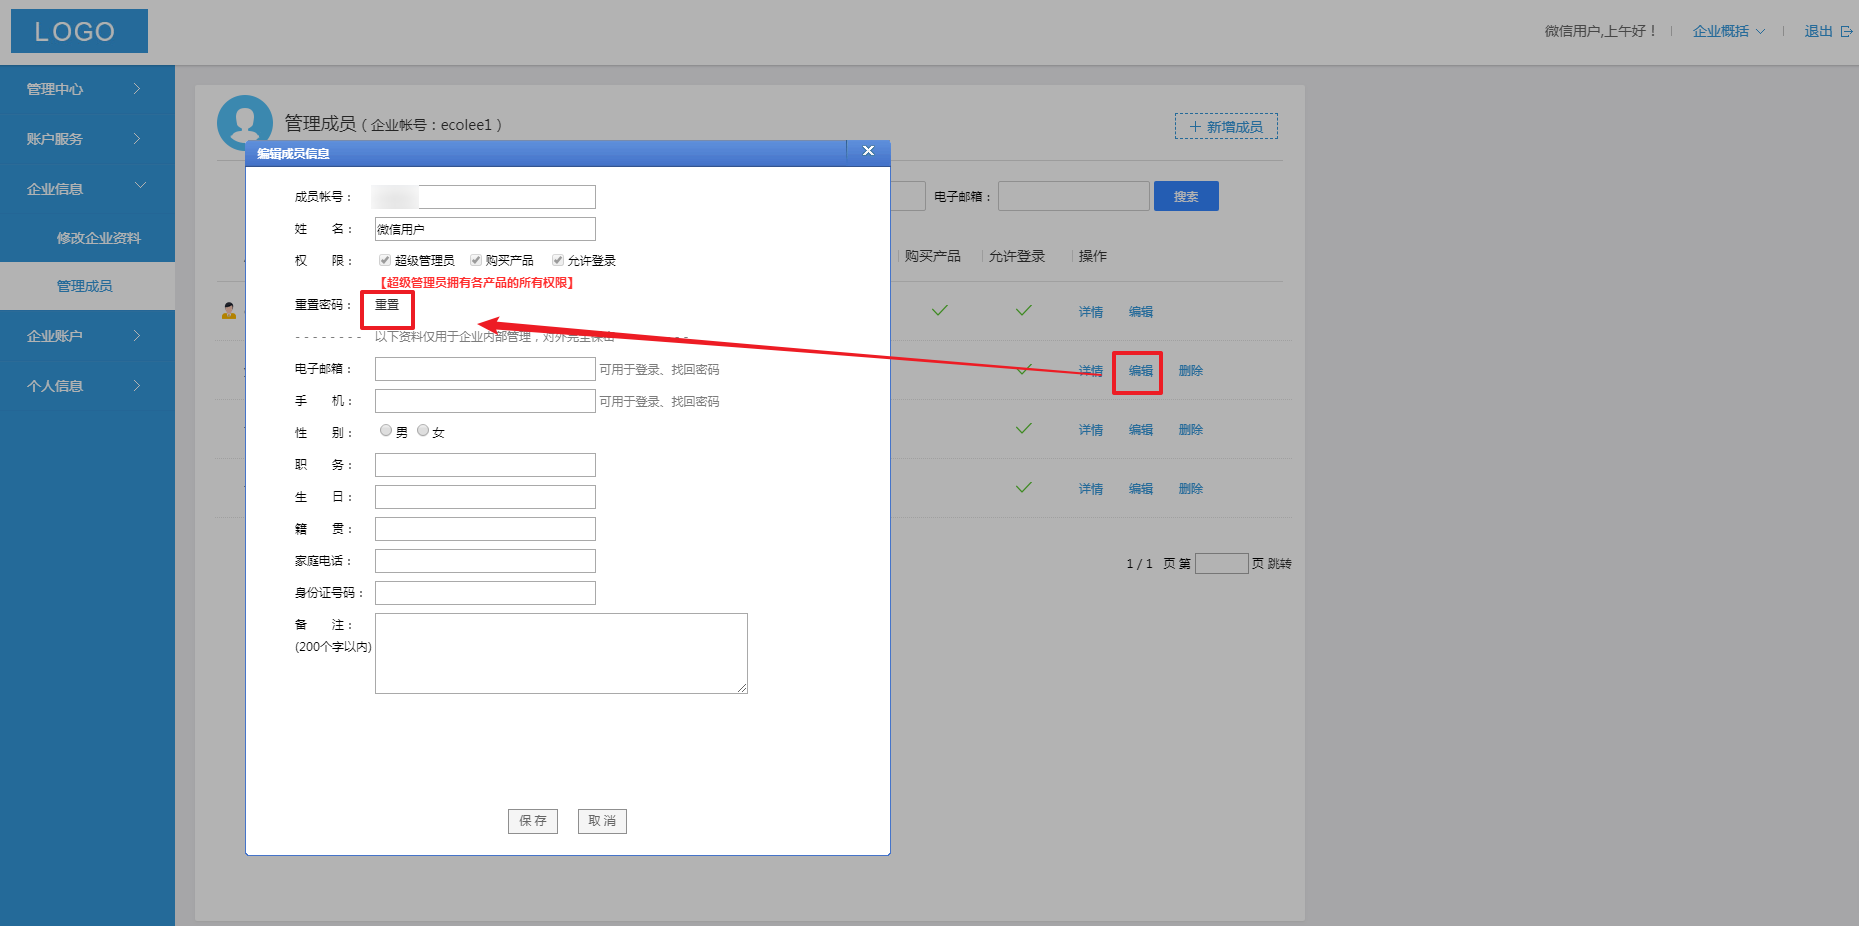
Task: Click the 重置 password reset link
Action: coord(387,305)
